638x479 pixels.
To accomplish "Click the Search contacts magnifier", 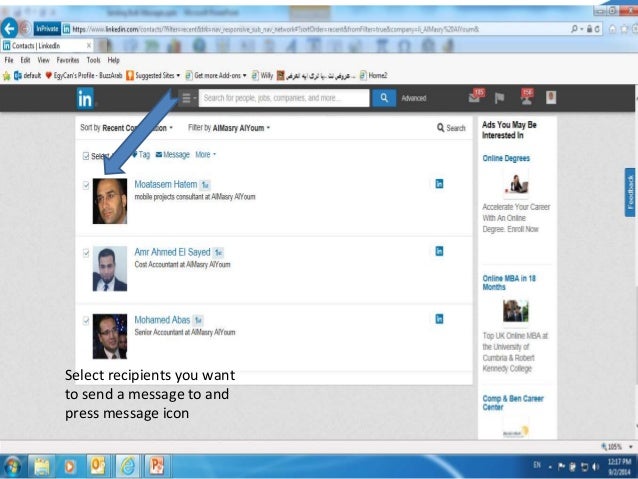I will (440, 128).
